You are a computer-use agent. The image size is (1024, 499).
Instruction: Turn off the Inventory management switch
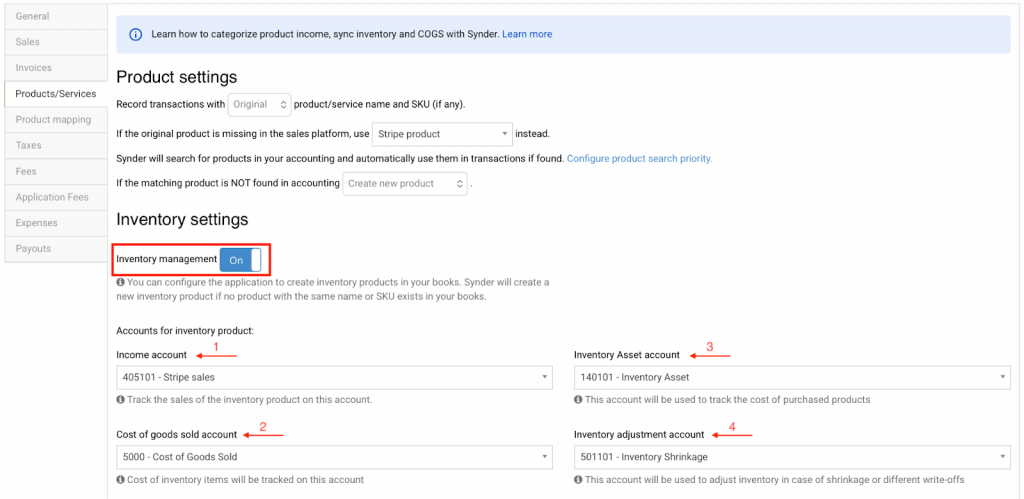pyautogui.click(x=240, y=260)
